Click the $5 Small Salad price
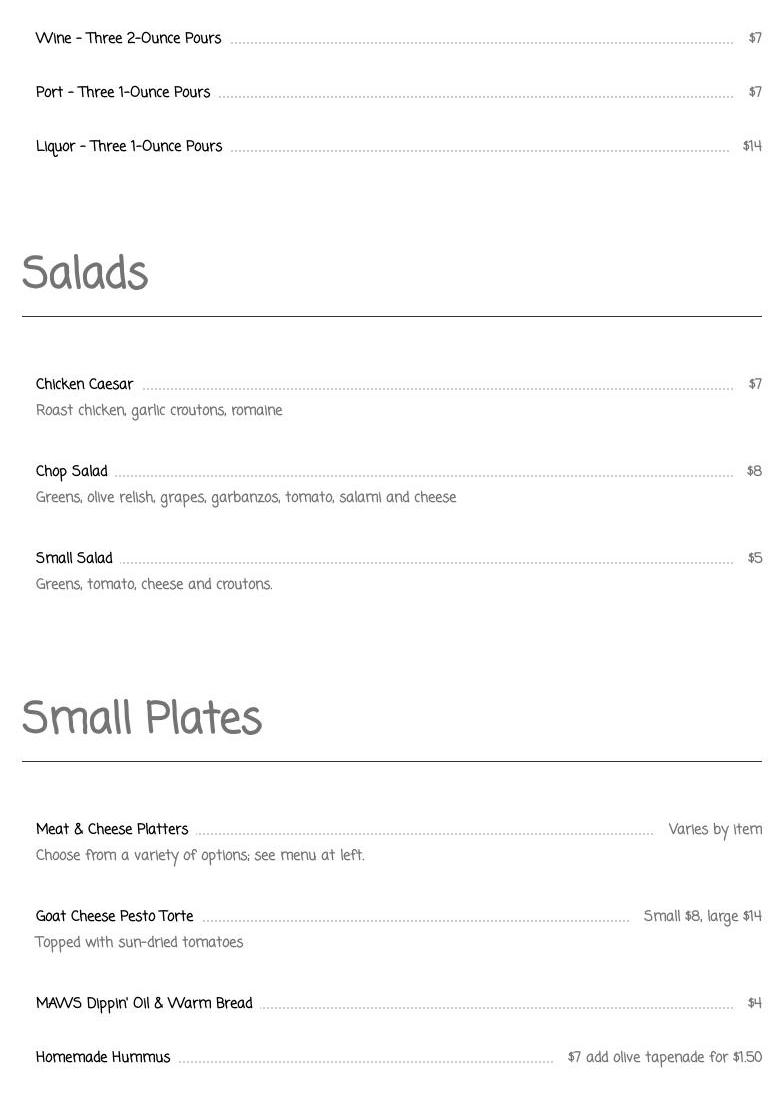The image size is (770, 1099). 755,558
